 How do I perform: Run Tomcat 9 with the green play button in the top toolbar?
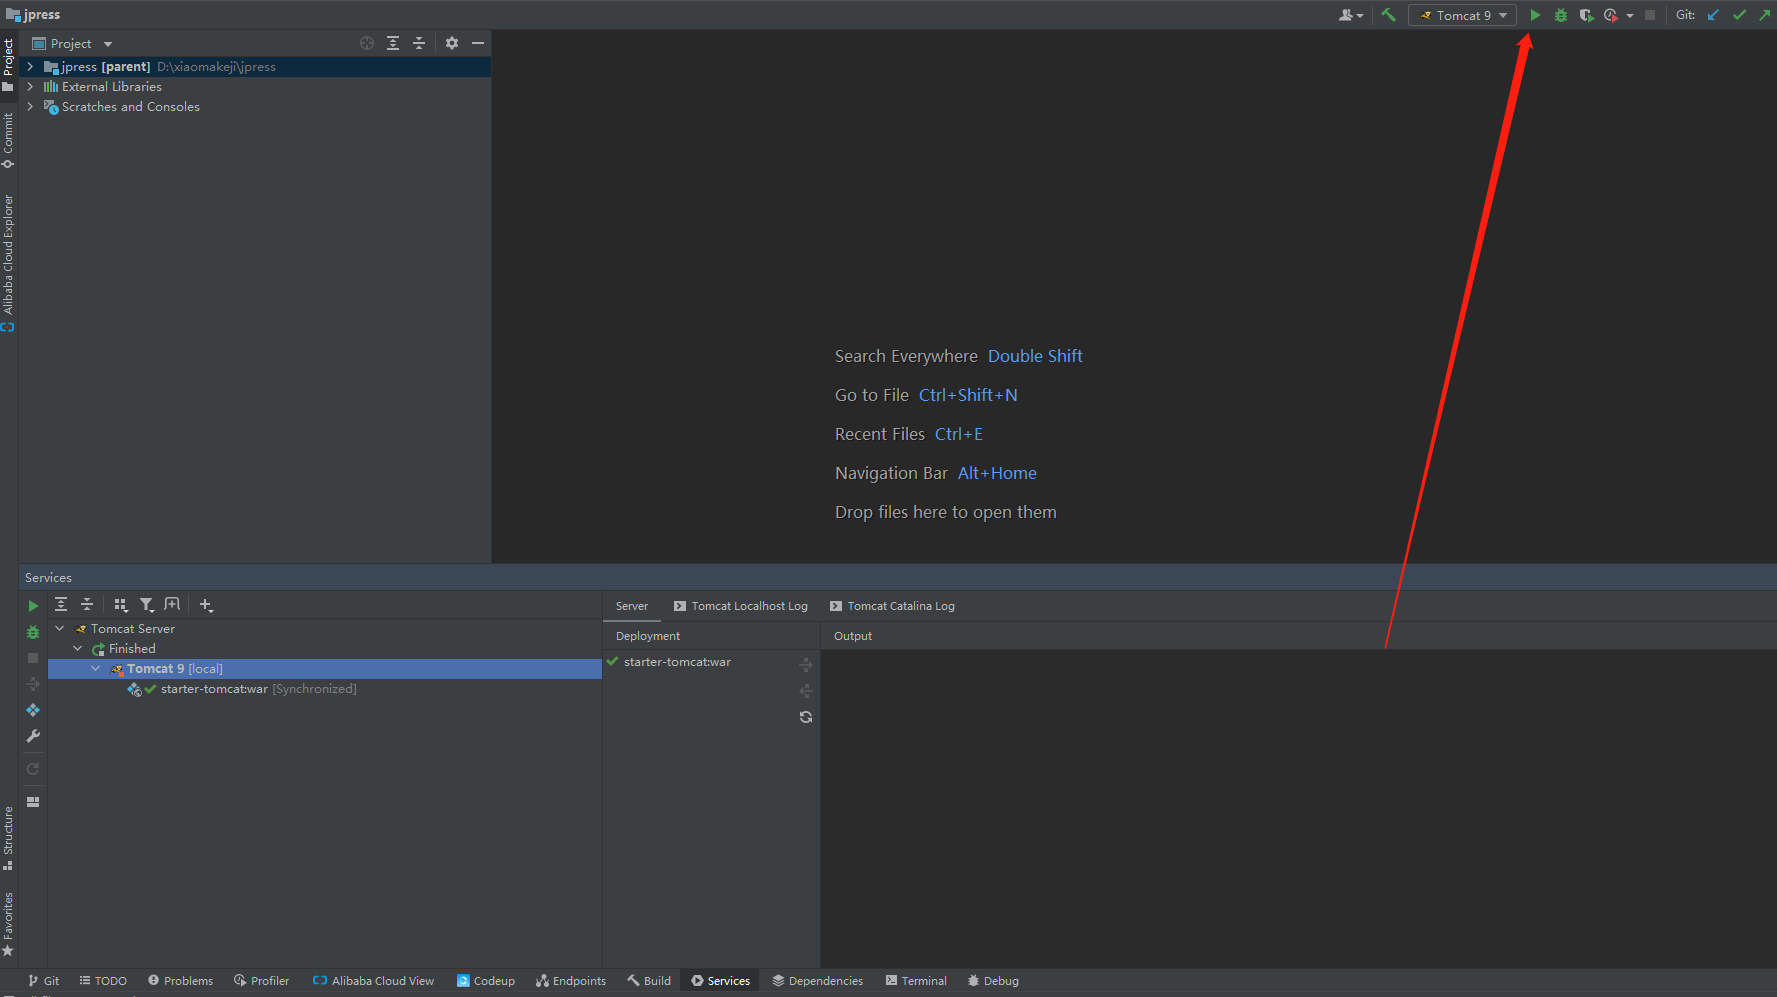pyautogui.click(x=1535, y=15)
